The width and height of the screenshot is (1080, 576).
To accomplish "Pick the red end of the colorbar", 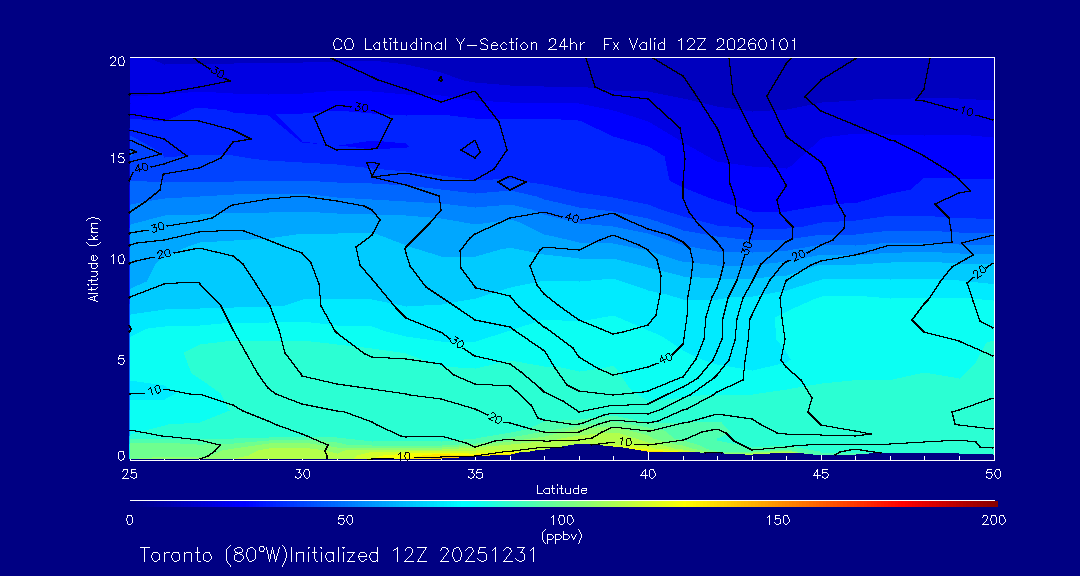I will pos(978,504).
